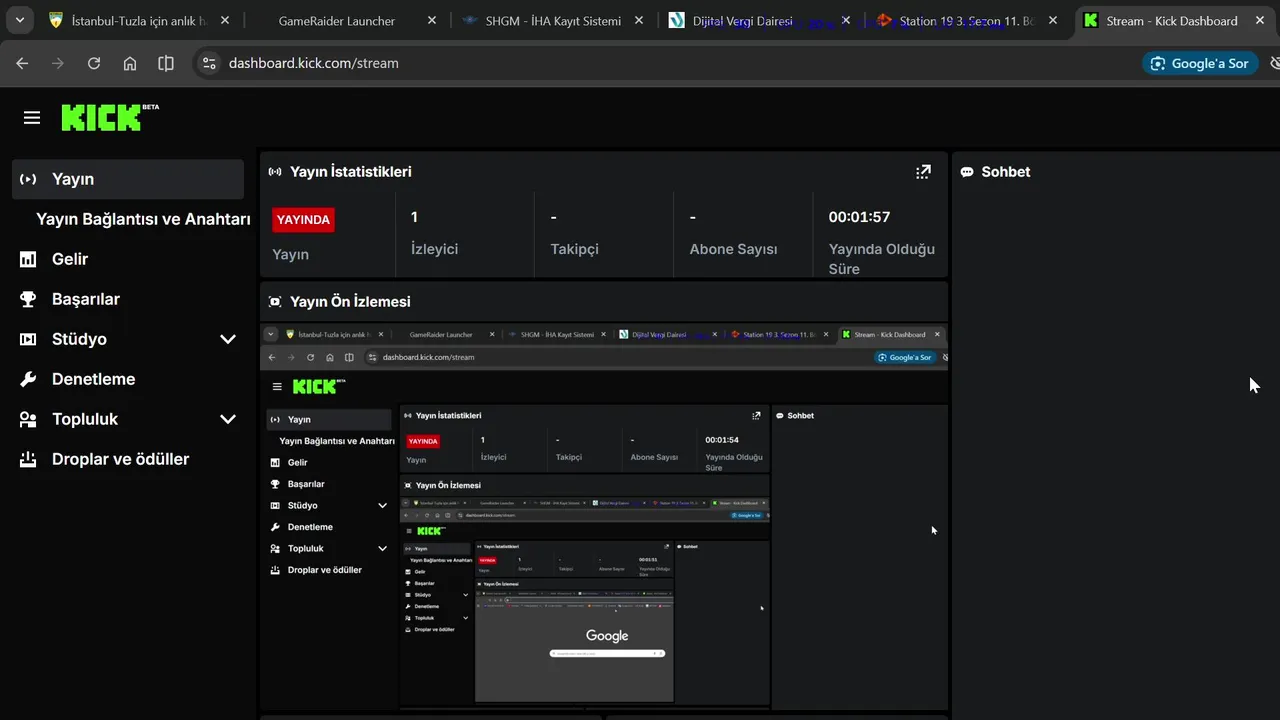
Task: Click the Sohbet chat bubble icon
Action: (x=967, y=172)
